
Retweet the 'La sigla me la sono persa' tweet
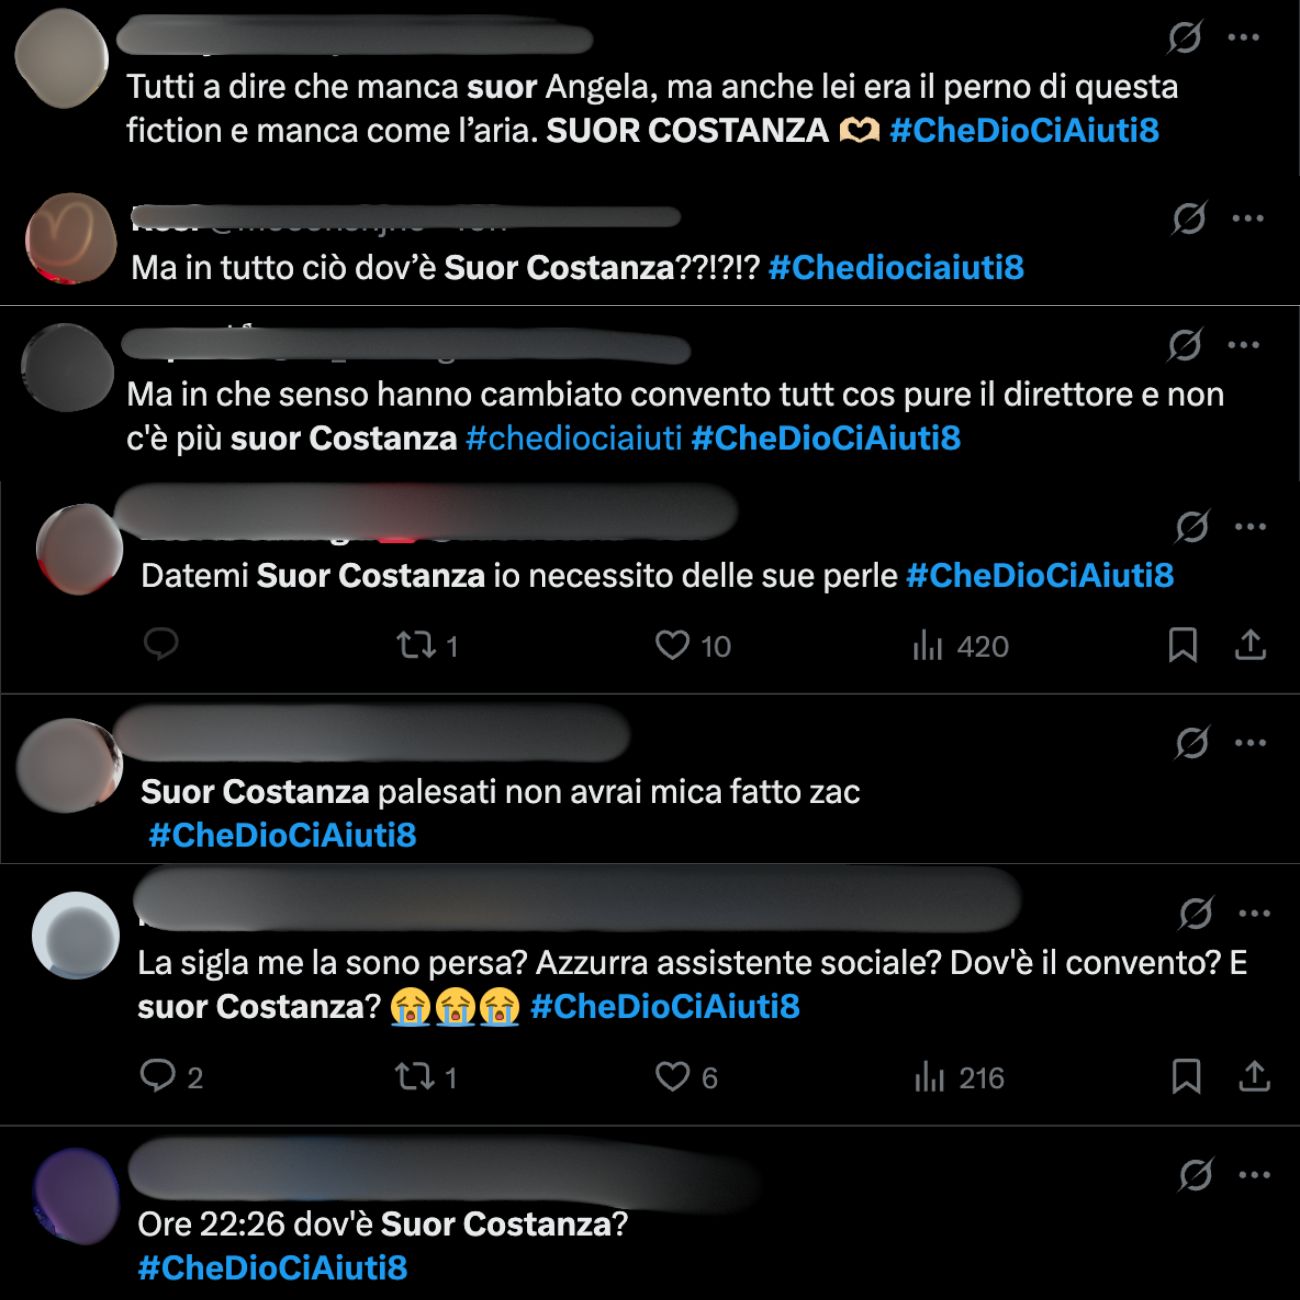click(415, 1077)
